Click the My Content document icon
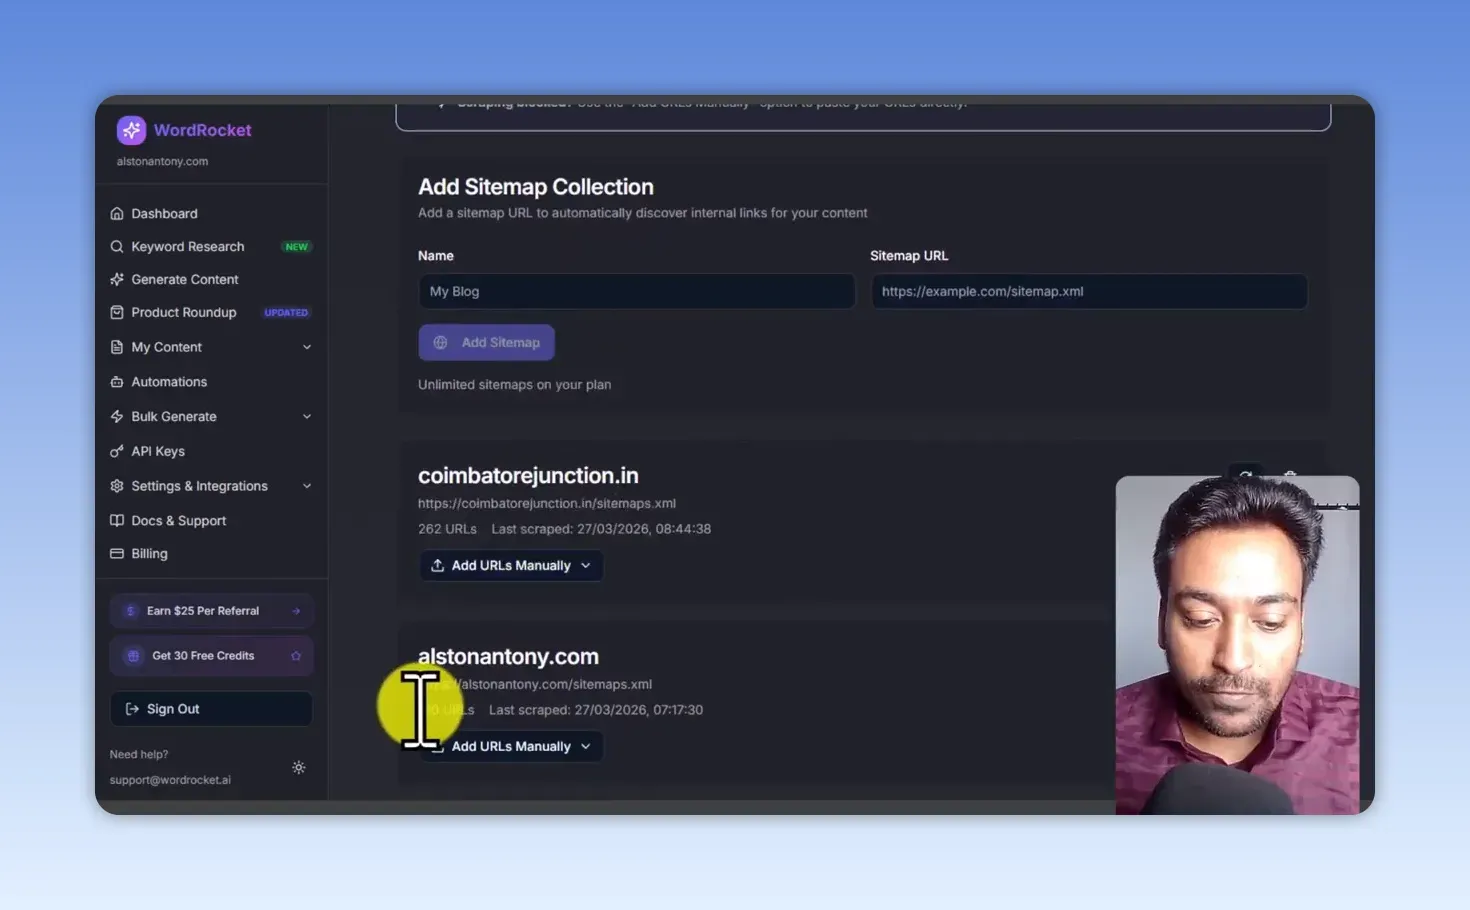1470x910 pixels. [x=117, y=347]
